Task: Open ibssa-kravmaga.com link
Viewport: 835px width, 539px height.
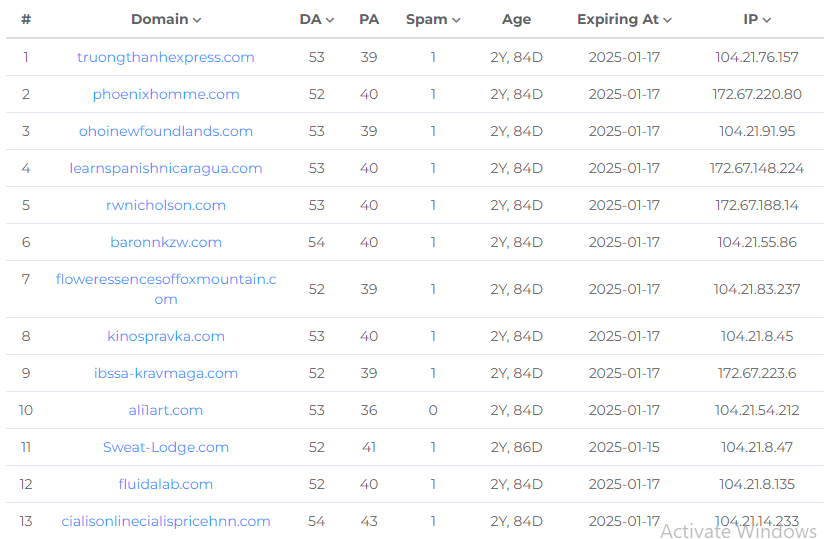Action: 166,373
